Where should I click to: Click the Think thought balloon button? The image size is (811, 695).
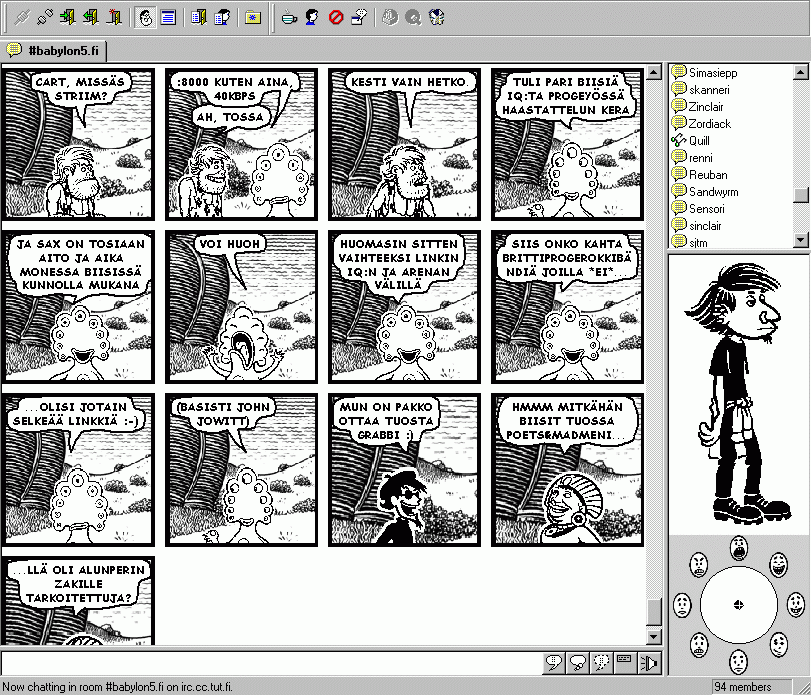tap(578, 662)
